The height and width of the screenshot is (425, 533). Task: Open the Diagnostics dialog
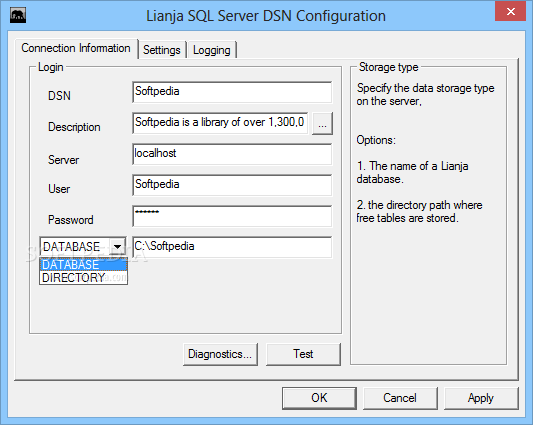click(220, 354)
